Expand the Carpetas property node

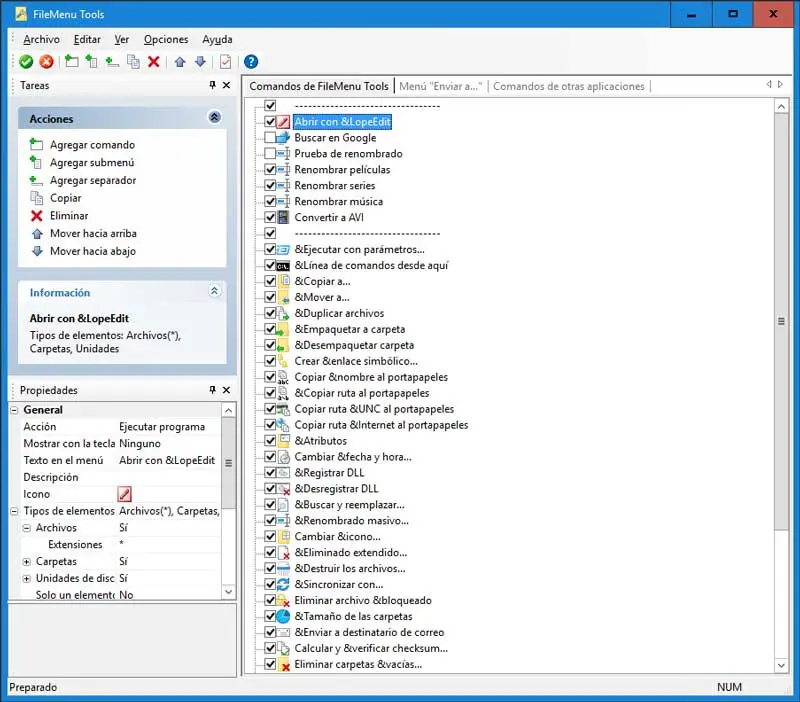pos(27,562)
